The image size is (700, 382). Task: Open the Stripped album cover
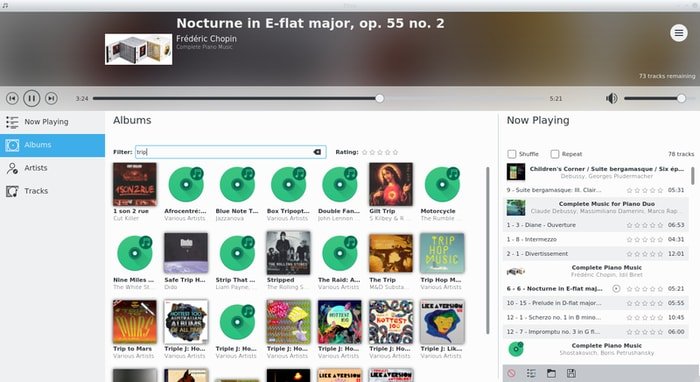tap(288, 253)
